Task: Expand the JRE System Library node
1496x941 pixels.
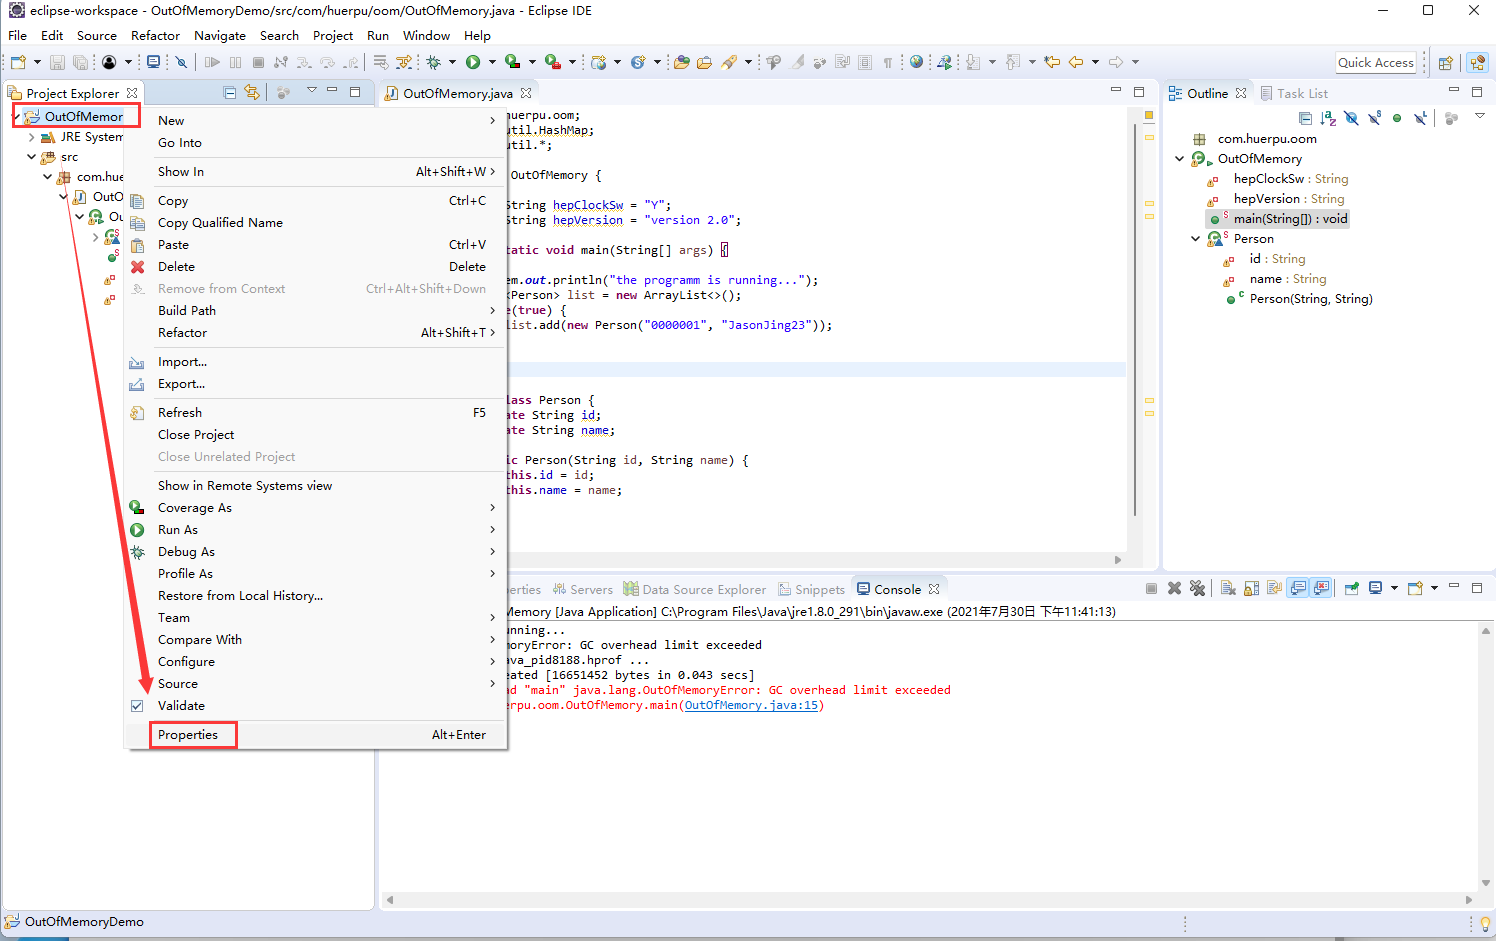Action: [x=32, y=137]
